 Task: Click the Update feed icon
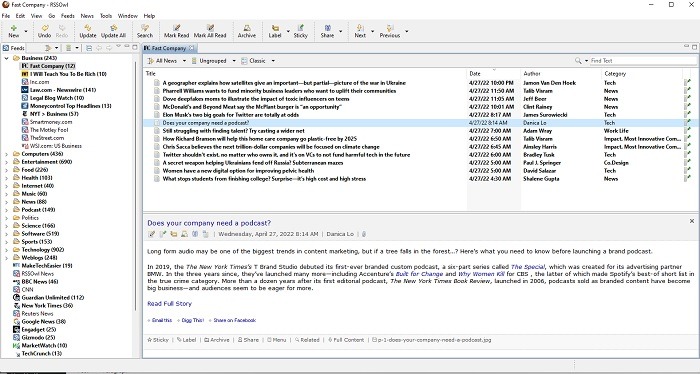point(88,31)
